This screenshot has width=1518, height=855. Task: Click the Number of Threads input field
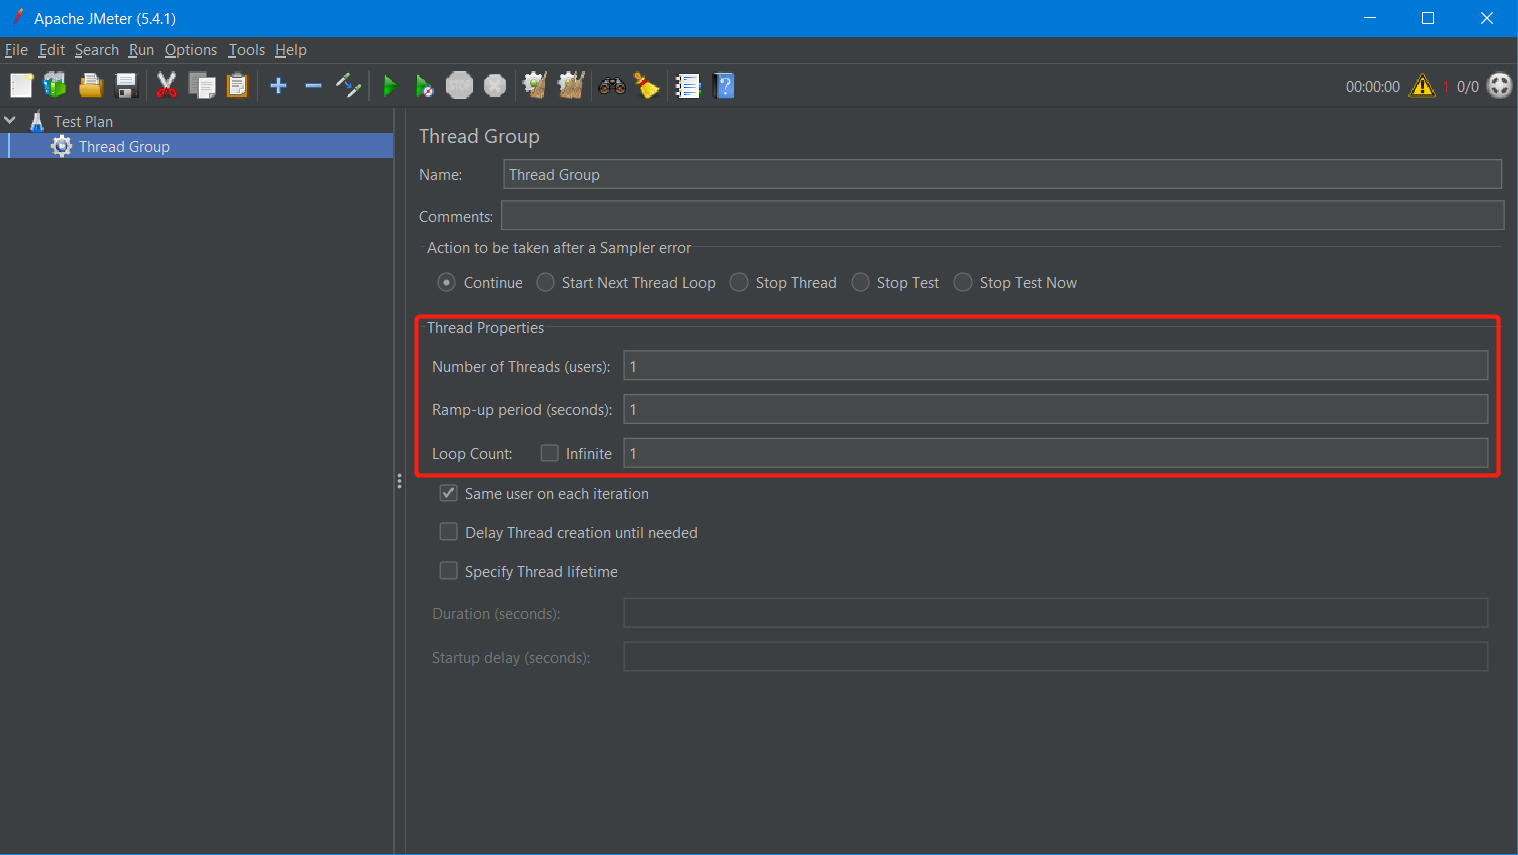pos(1056,366)
